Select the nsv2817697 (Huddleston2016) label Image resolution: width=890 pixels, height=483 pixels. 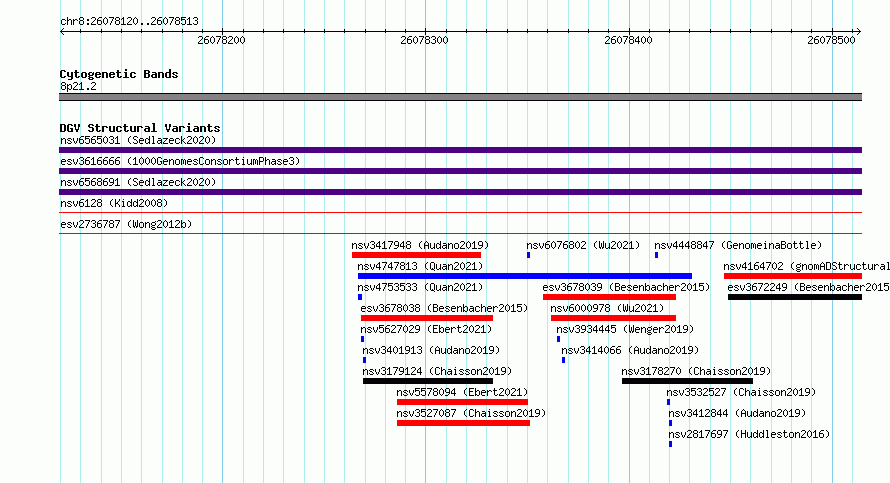coord(749,434)
